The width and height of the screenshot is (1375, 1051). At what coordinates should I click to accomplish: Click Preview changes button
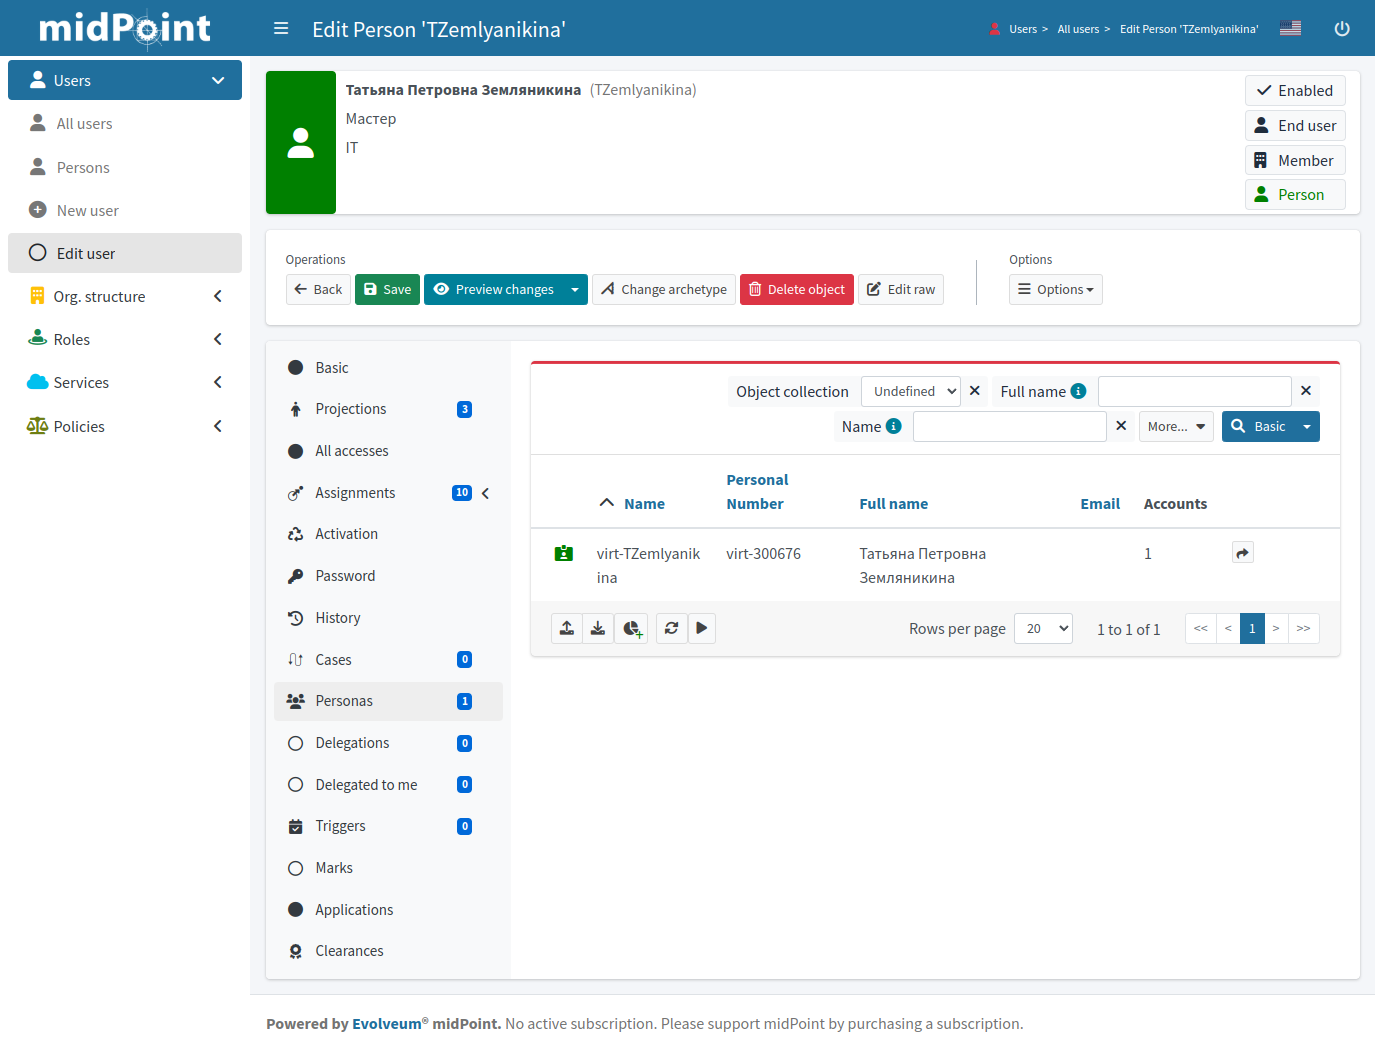tap(493, 289)
